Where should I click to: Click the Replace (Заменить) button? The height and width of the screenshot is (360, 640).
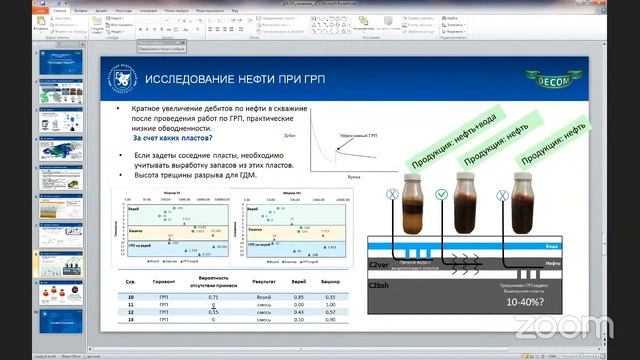(x=453, y=25)
